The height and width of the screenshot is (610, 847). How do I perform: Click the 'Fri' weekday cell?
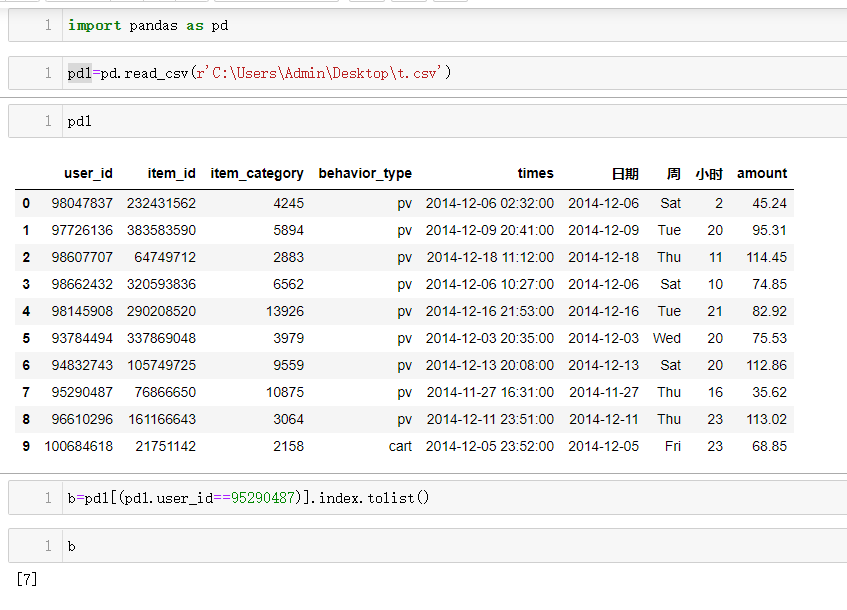point(673,446)
